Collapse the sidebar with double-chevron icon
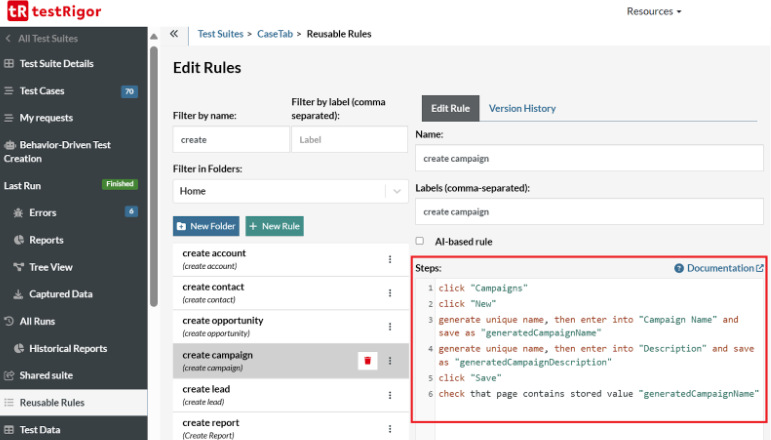The image size is (771, 440). (174, 33)
